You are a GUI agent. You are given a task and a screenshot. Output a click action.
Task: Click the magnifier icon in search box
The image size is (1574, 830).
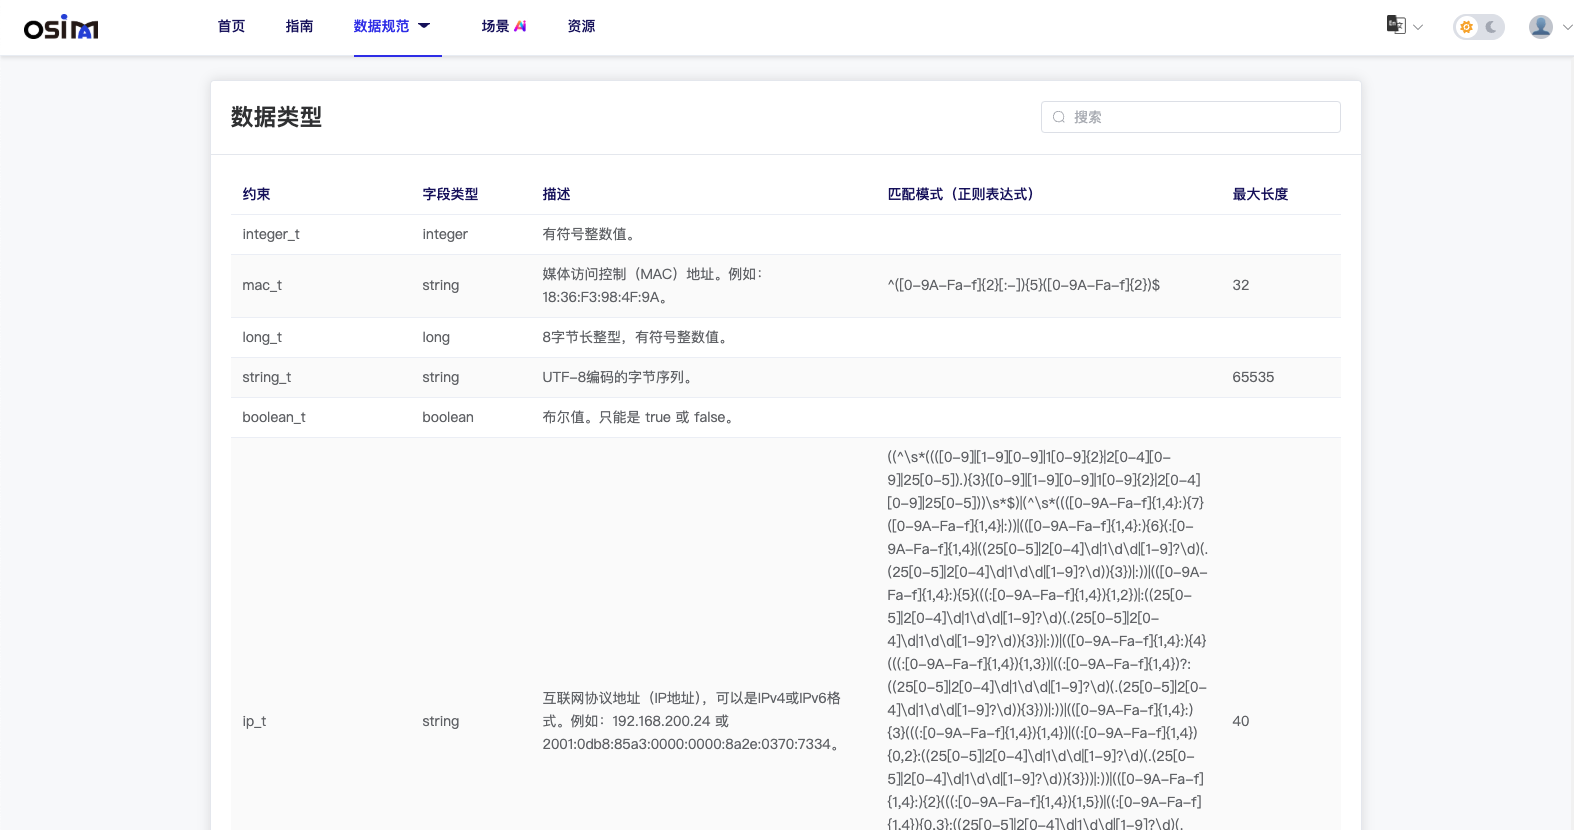coord(1059,117)
